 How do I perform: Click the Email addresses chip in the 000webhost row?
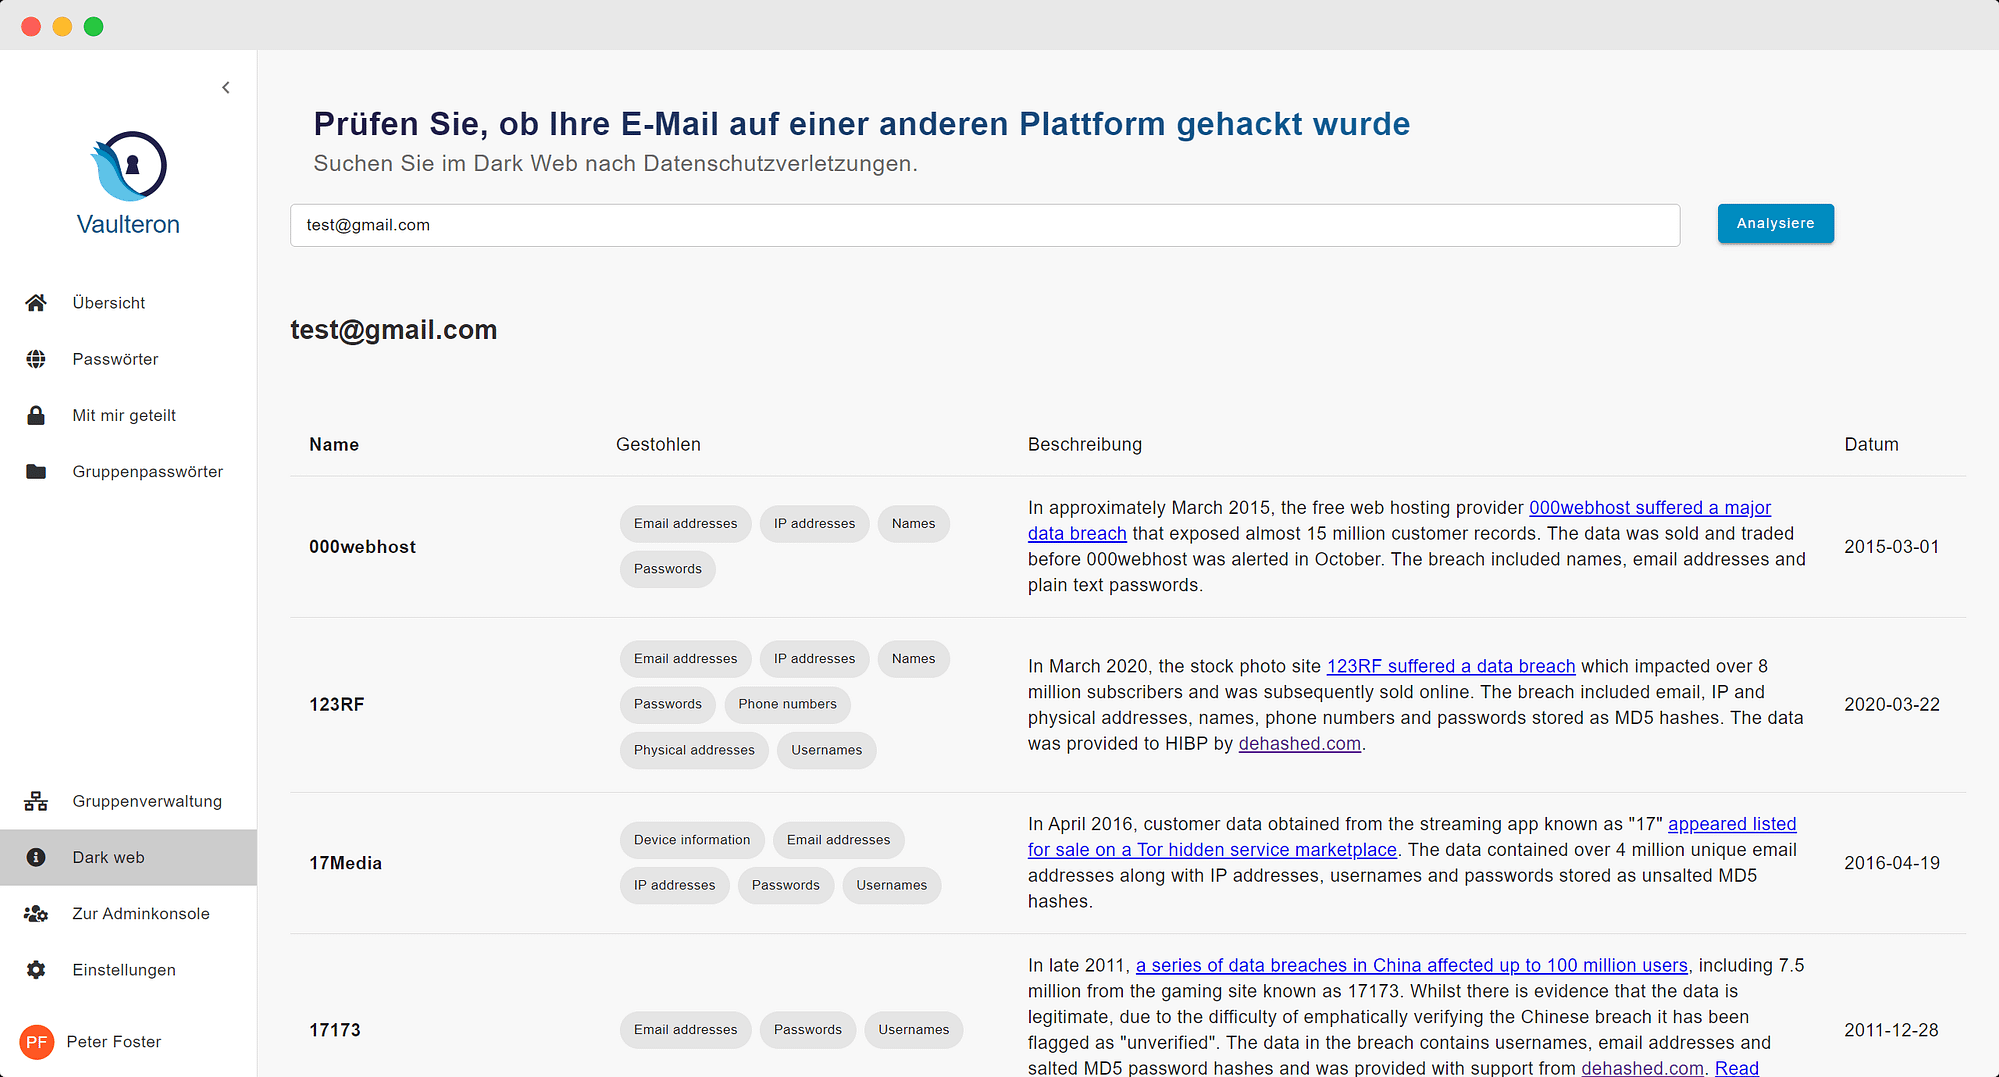[685, 524]
